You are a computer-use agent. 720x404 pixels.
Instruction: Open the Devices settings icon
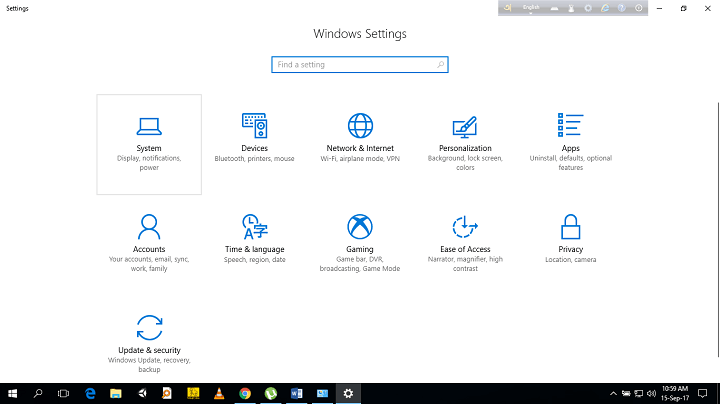pyautogui.click(x=254, y=126)
